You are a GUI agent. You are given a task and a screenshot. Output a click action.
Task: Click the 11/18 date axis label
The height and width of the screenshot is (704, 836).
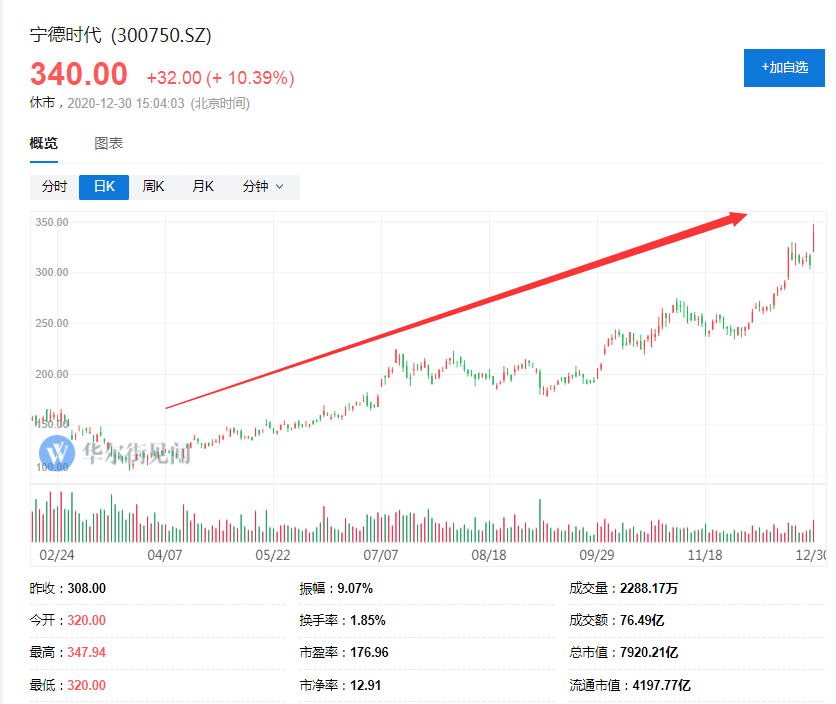705,555
